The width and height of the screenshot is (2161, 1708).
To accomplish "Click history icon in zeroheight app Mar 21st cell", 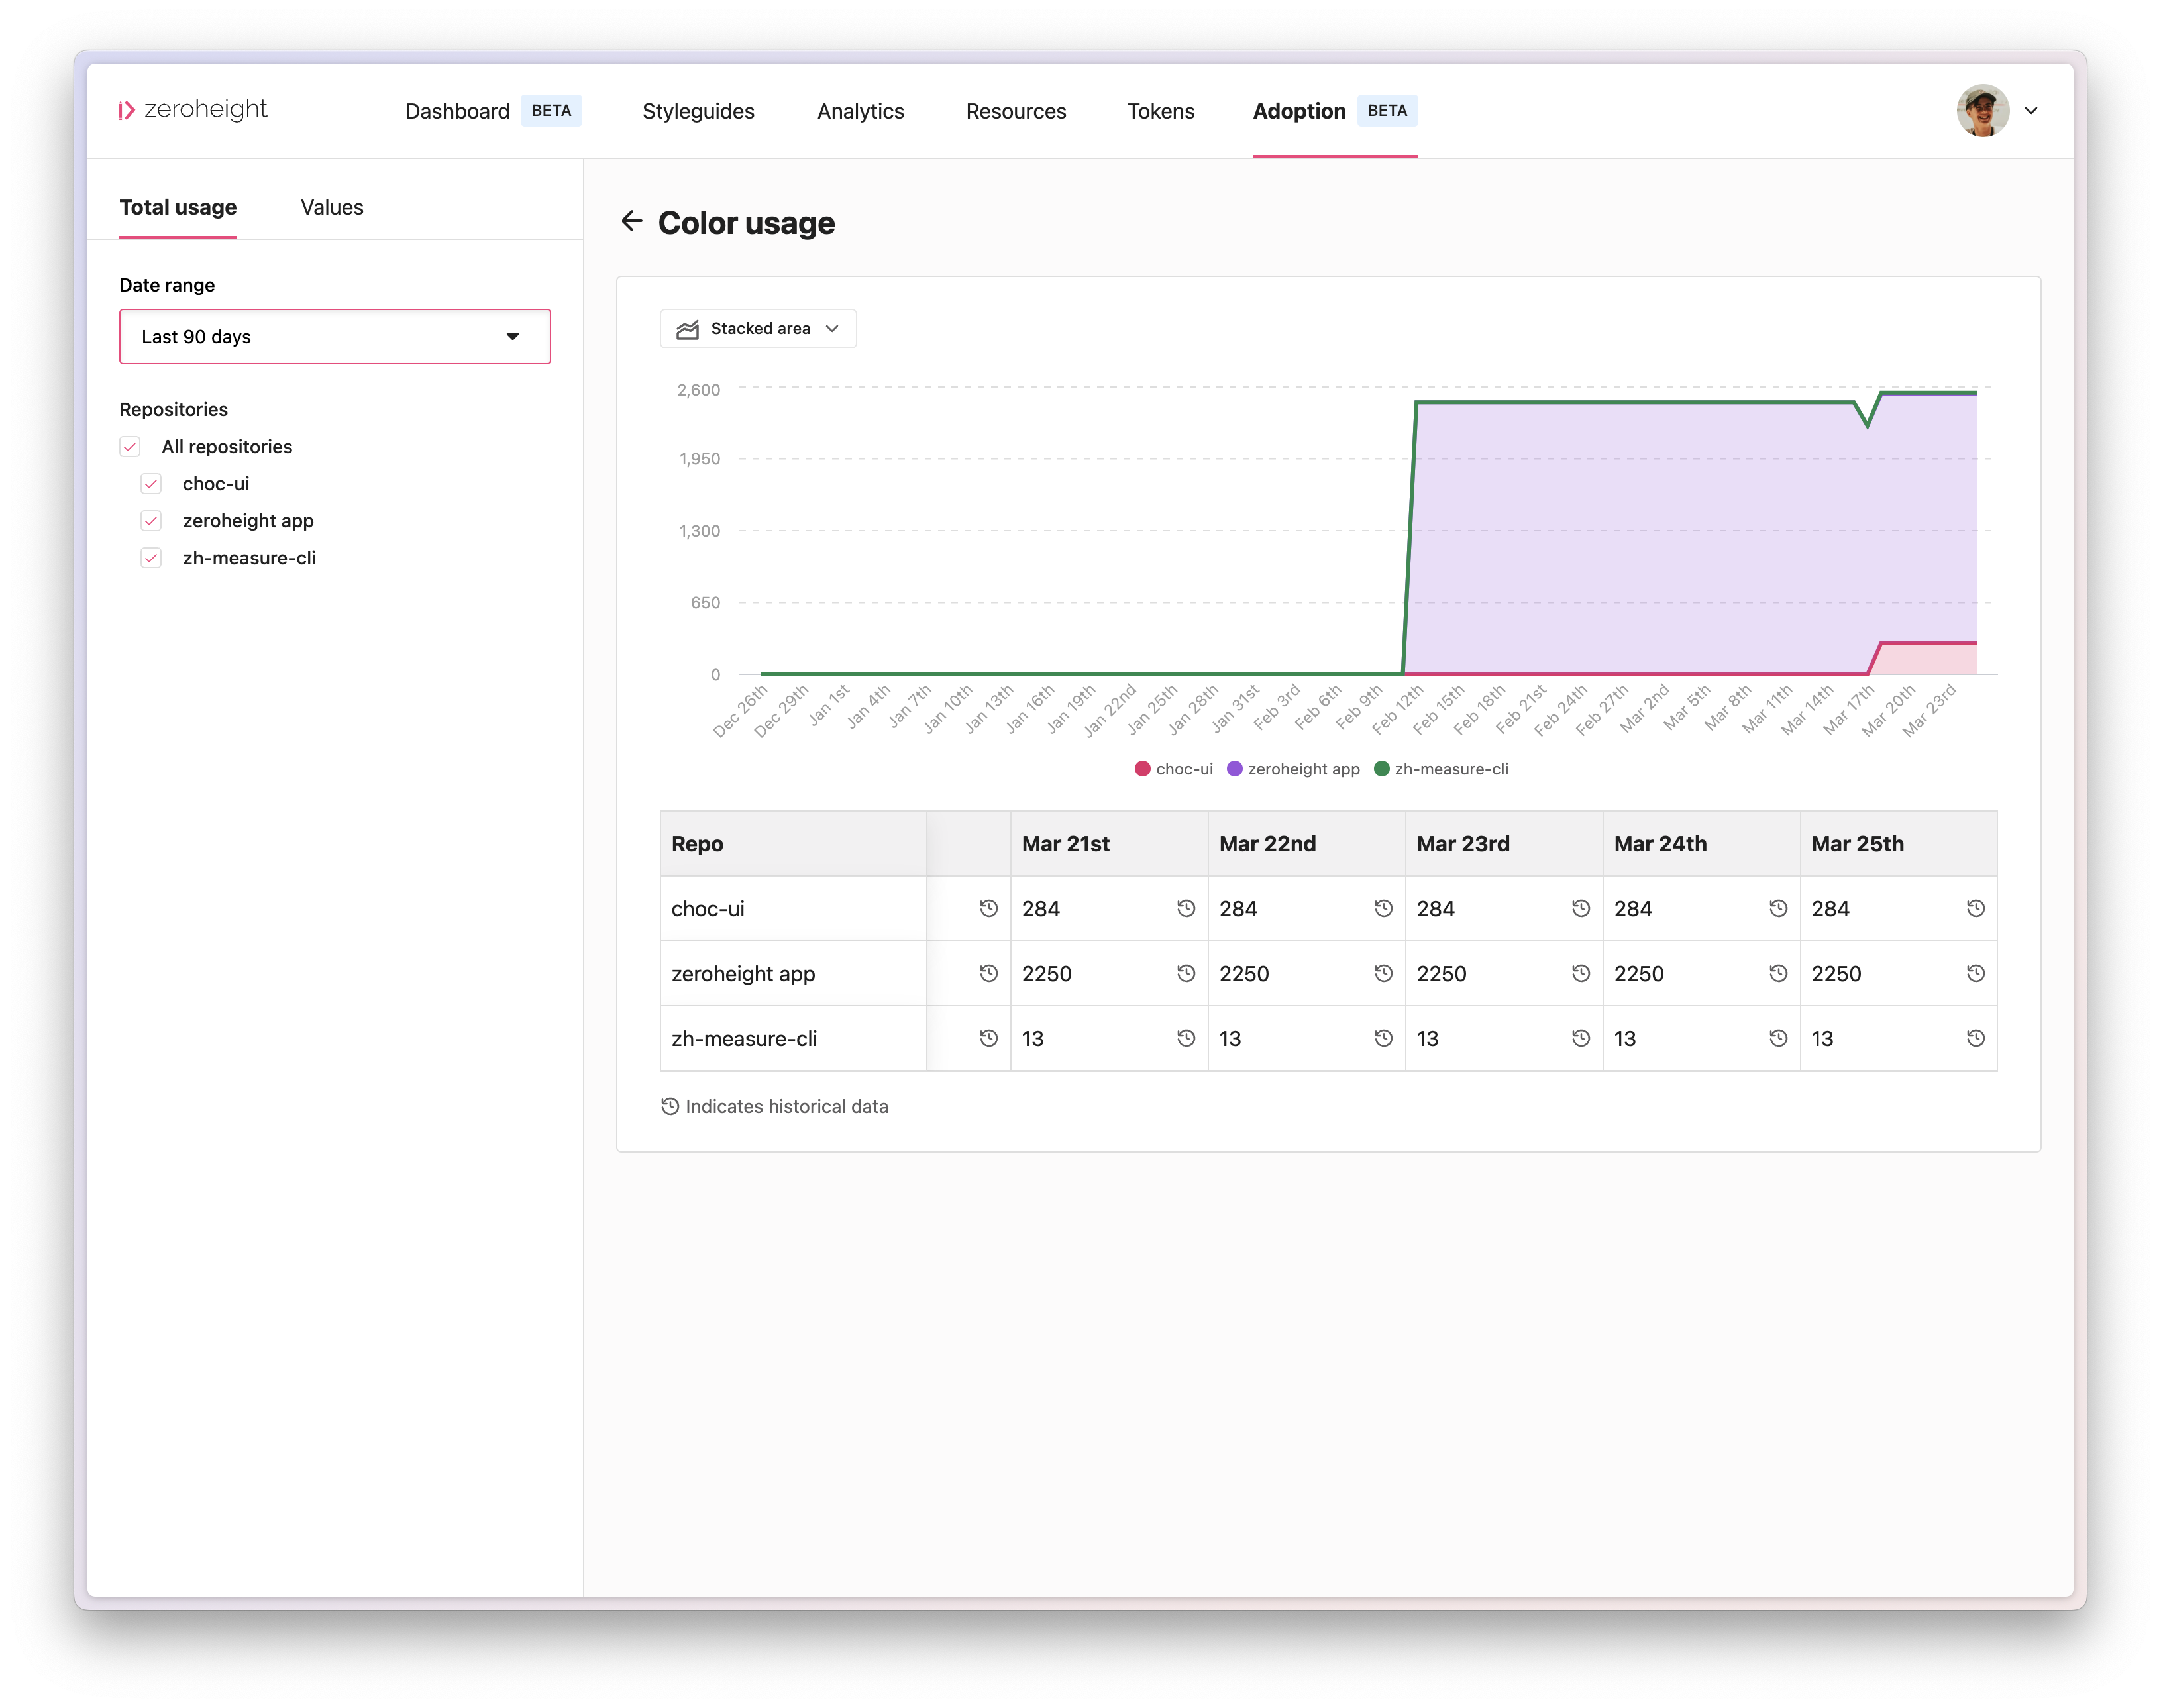I will (x=1186, y=973).
